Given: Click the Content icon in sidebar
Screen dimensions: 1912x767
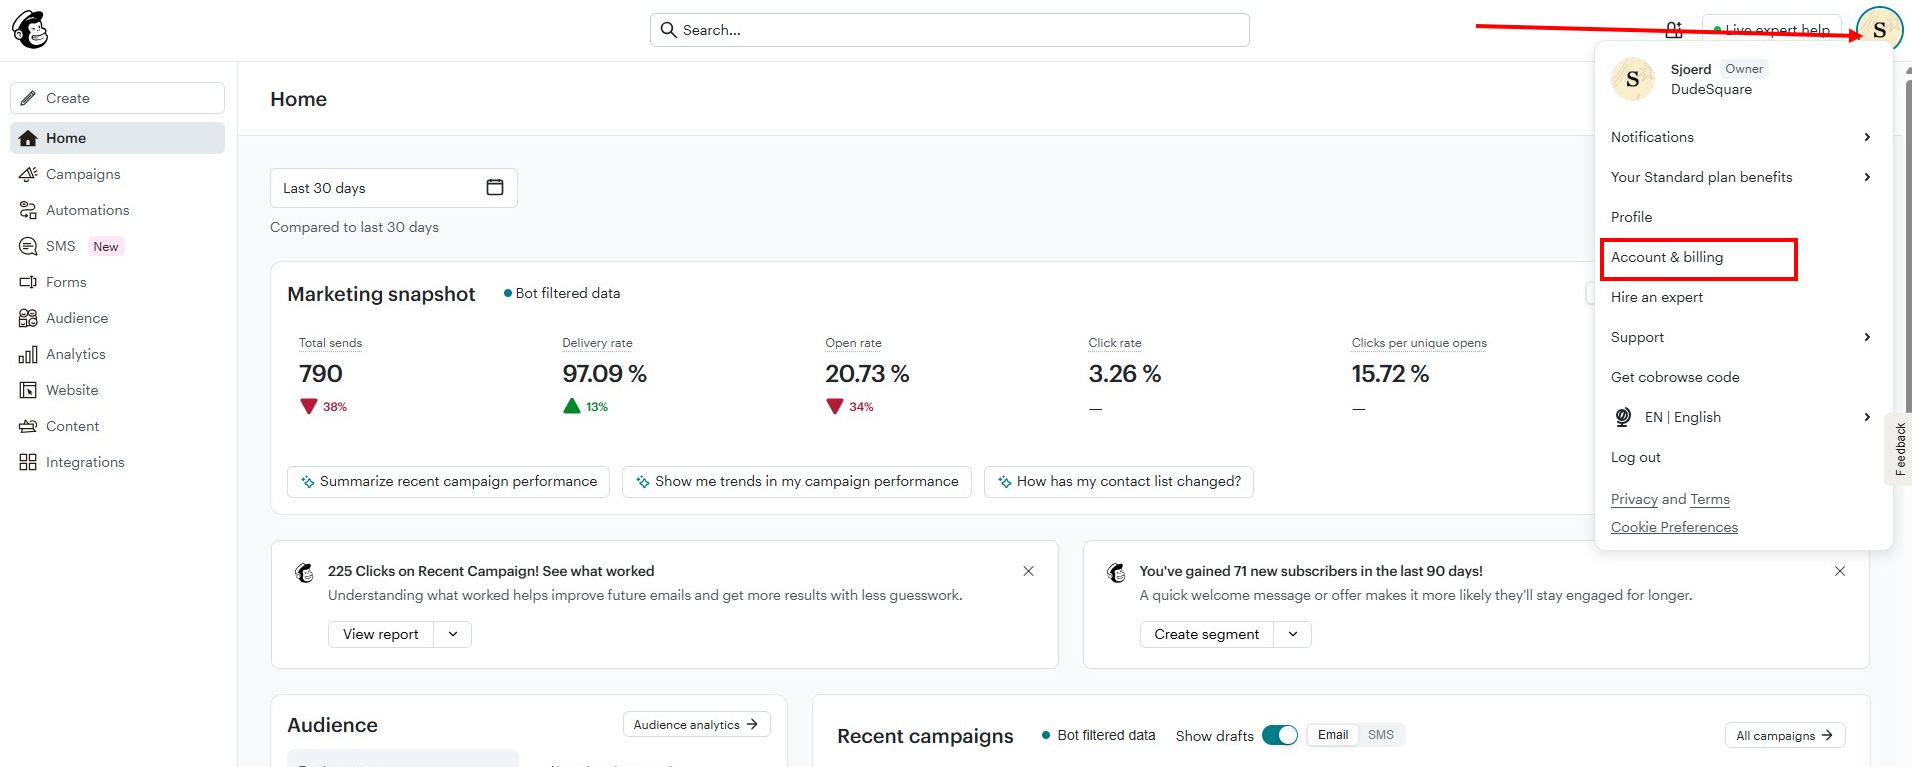Looking at the screenshot, I should [x=28, y=426].
